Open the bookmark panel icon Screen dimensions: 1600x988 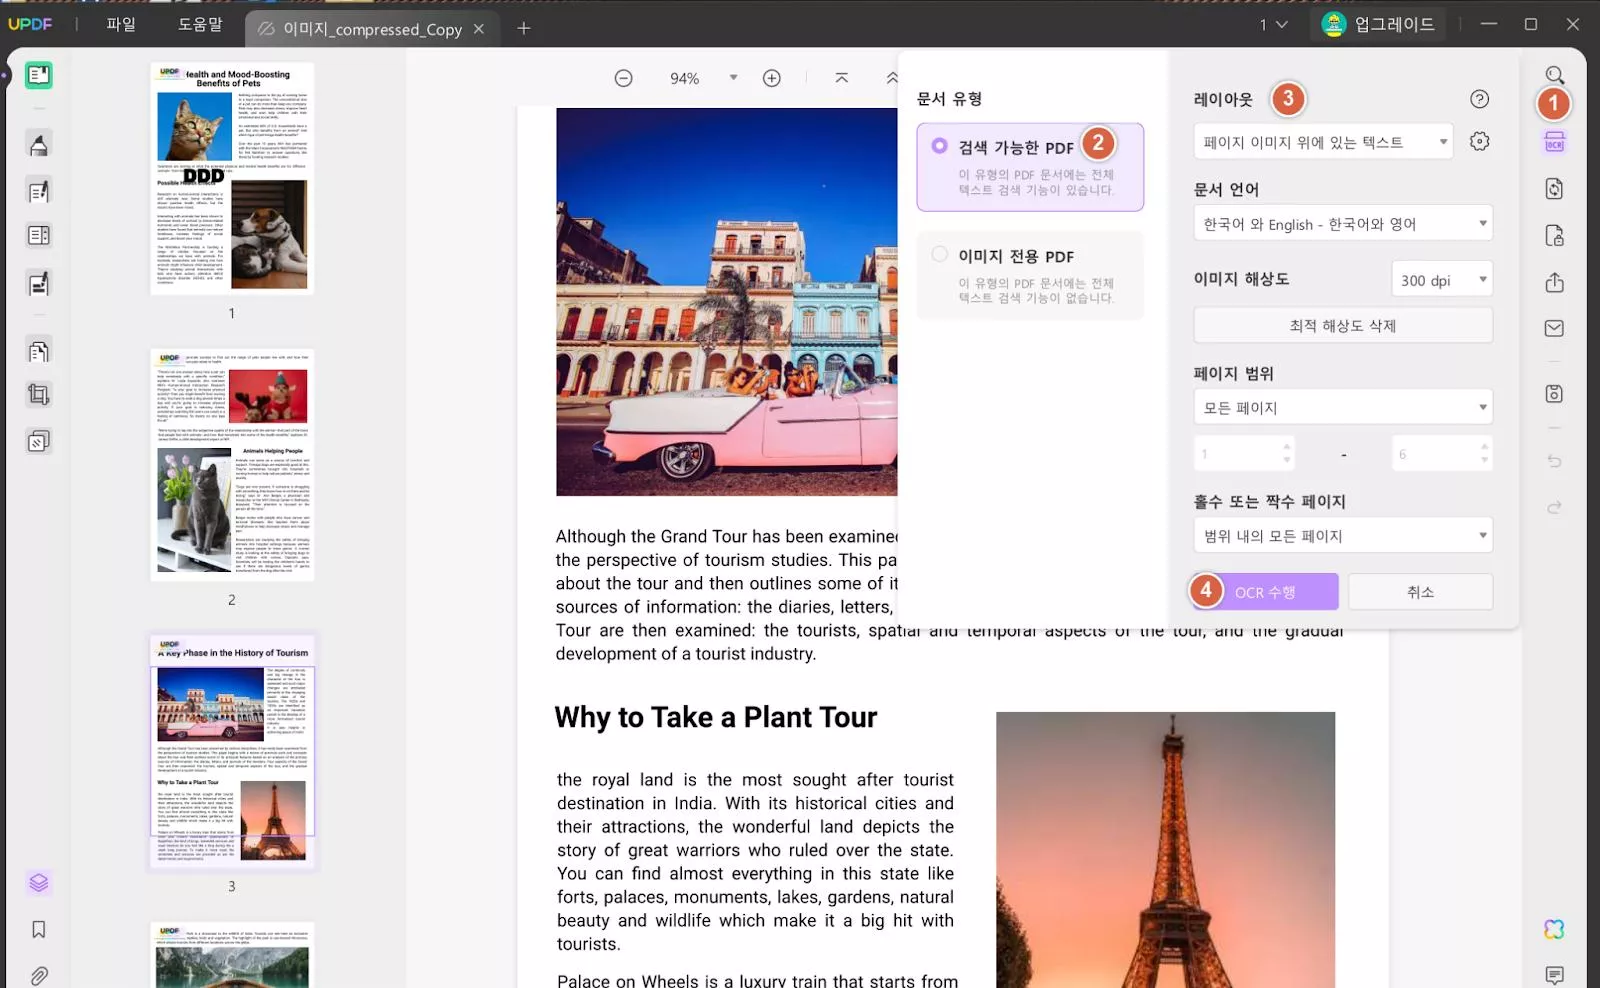[39, 929]
